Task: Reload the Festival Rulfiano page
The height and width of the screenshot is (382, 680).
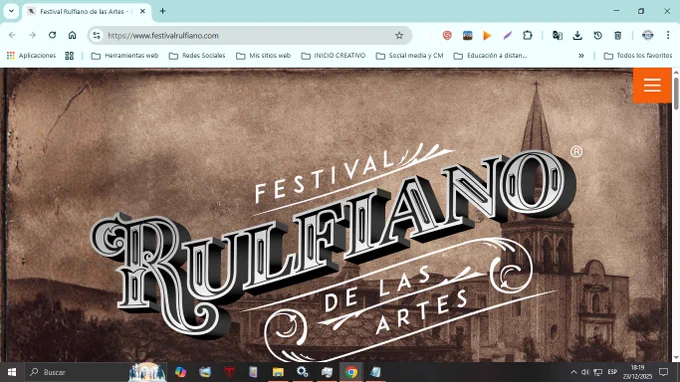Action: coord(52,35)
